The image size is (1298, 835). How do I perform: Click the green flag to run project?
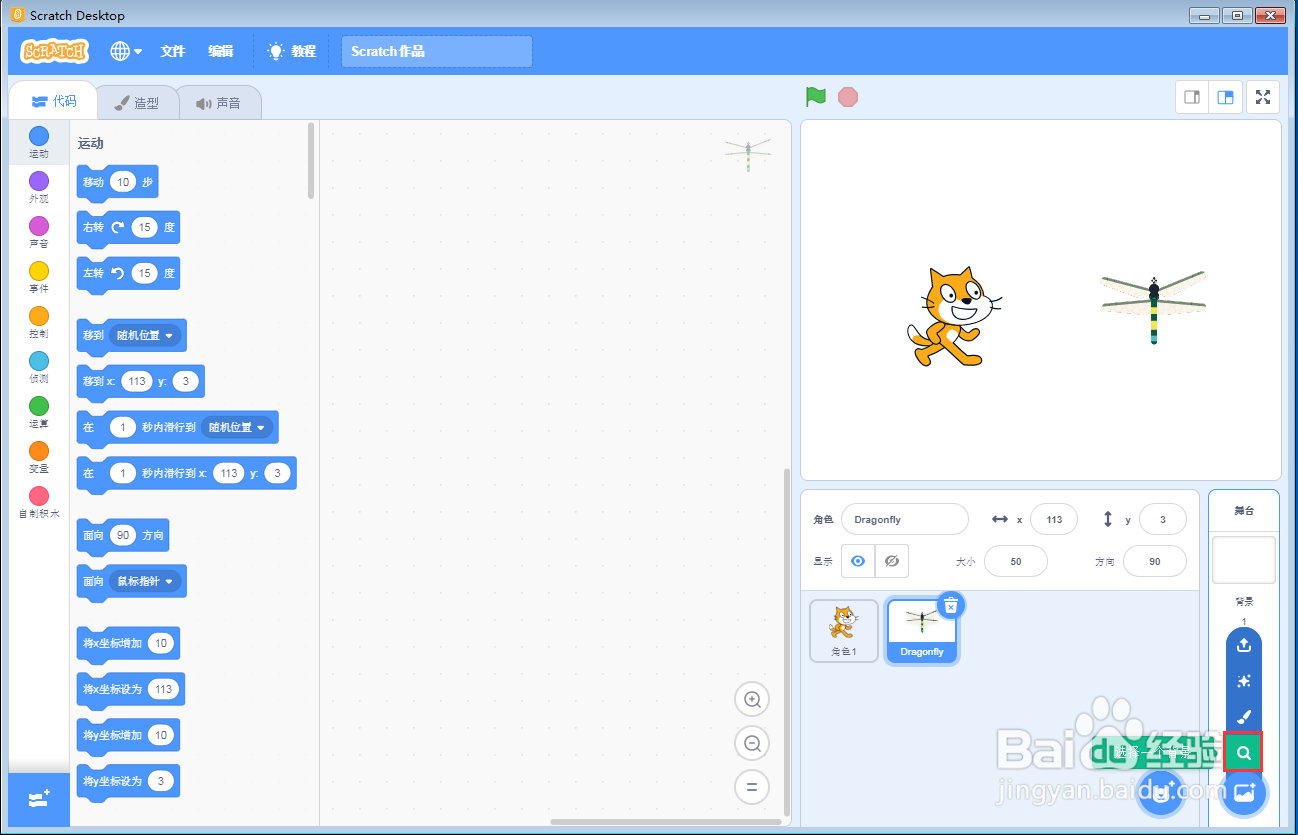pyautogui.click(x=816, y=96)
